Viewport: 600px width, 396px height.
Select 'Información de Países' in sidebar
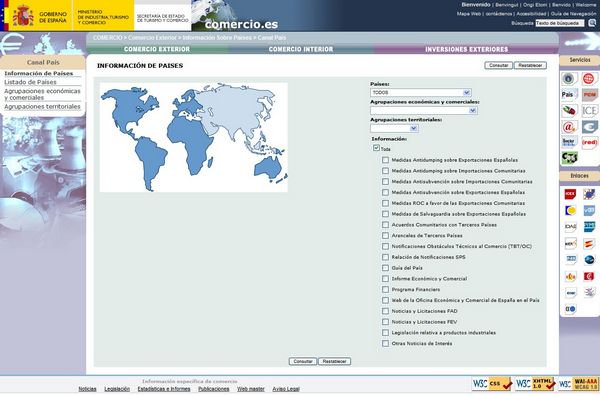[x=39, y=73]
